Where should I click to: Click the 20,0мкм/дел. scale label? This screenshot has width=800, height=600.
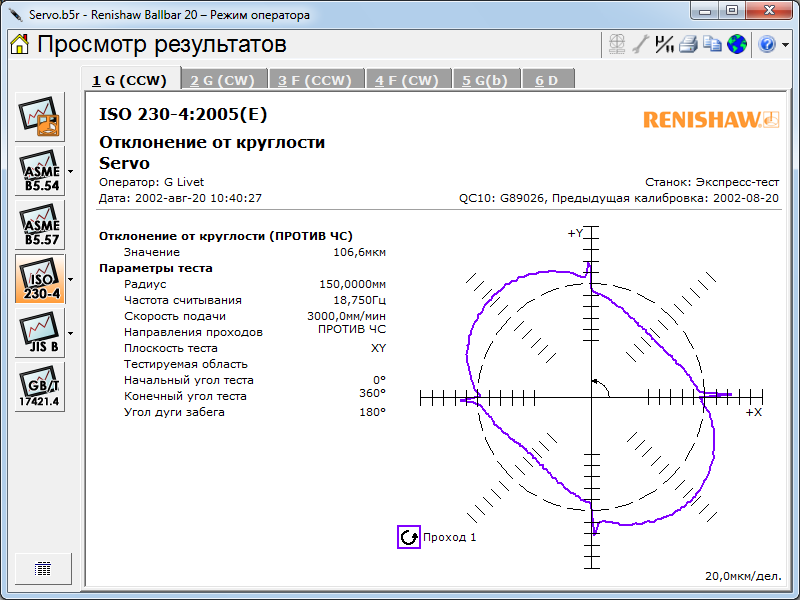743,576
